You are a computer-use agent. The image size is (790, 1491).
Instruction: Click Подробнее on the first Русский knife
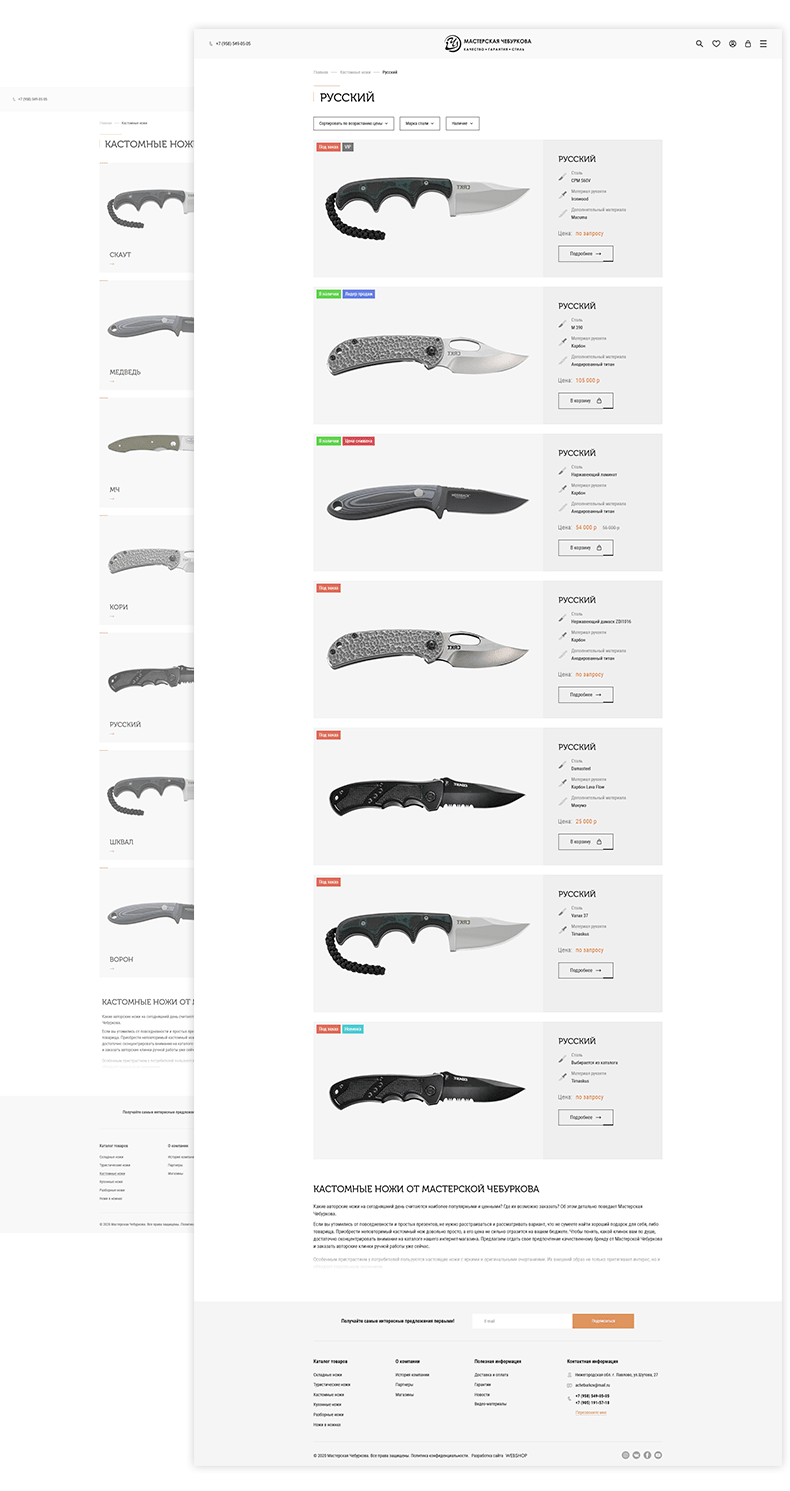coord(586,254)
